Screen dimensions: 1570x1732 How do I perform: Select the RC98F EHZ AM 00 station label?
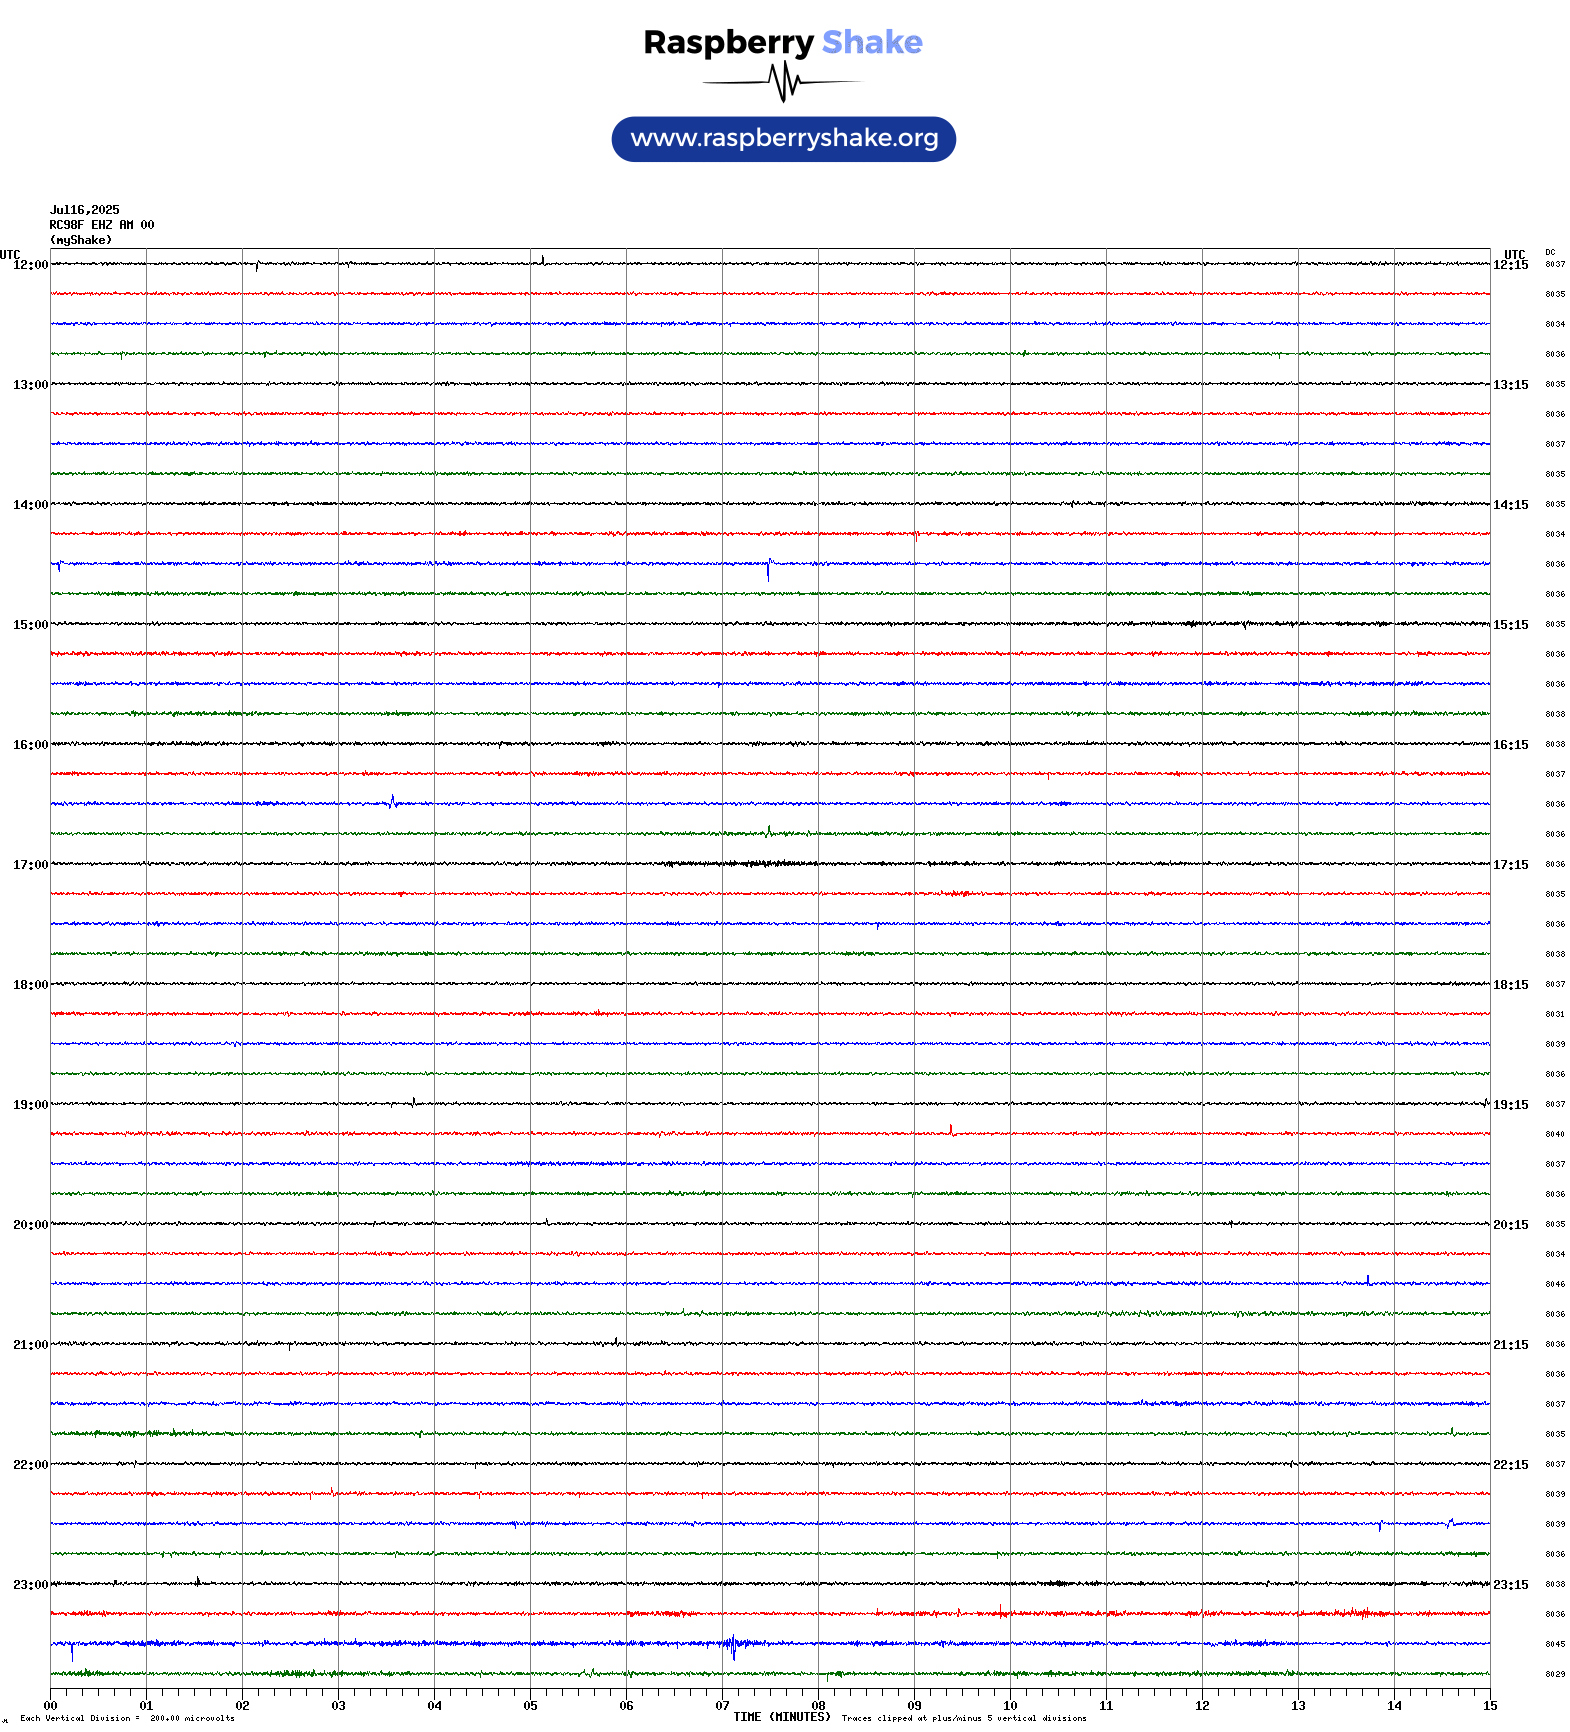[102, 225]
